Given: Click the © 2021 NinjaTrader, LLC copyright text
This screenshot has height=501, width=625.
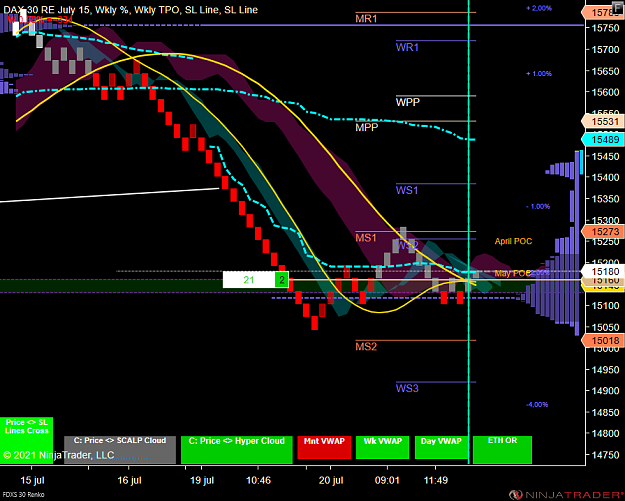Looking at the screenshot, I should (x=58, y=455).
